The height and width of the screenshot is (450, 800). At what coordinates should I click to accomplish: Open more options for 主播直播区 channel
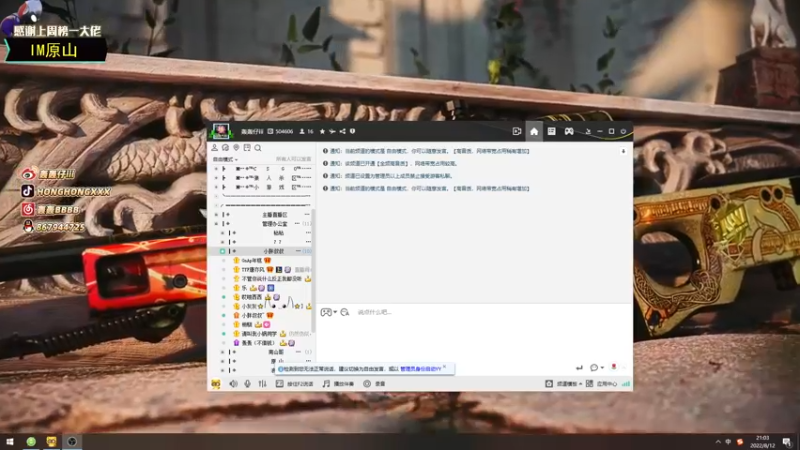coord(307,214)
